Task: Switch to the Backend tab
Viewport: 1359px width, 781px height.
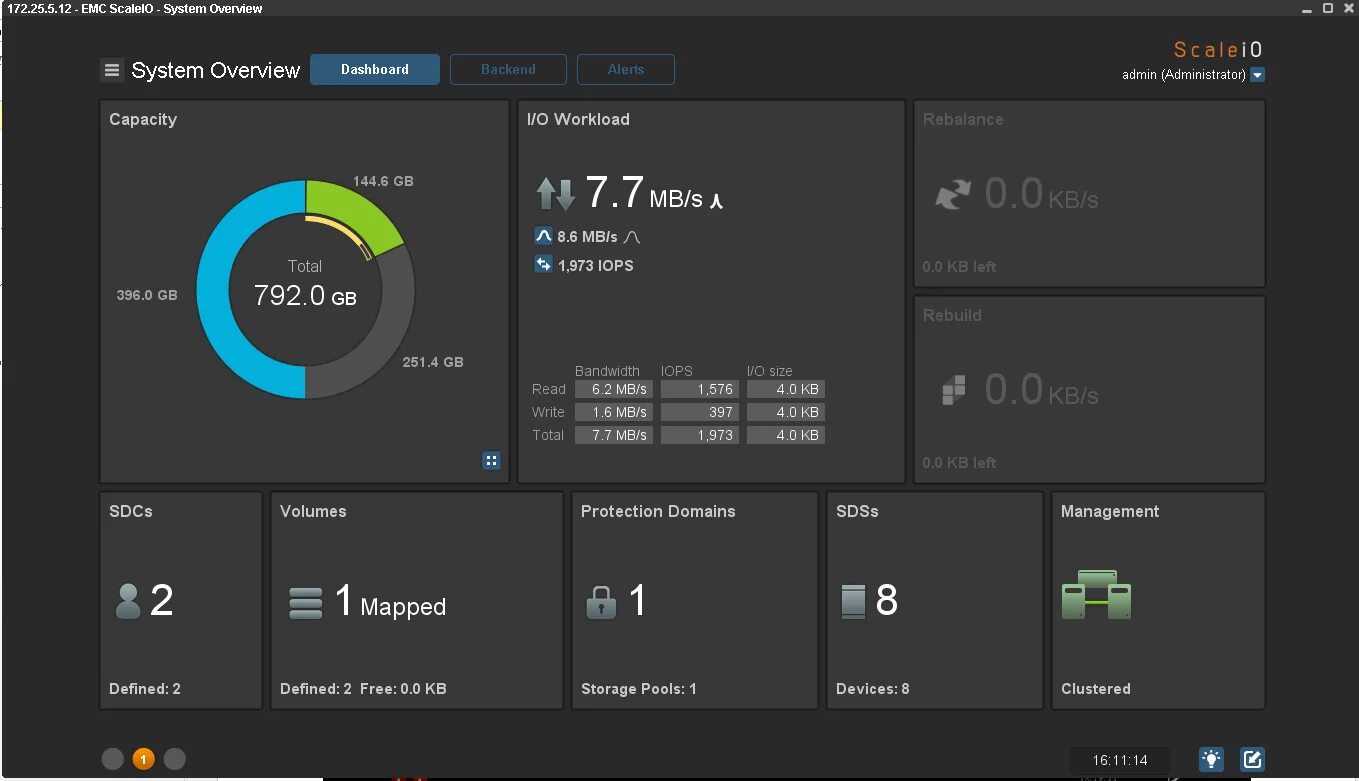Action: click(x=508, y=70)
